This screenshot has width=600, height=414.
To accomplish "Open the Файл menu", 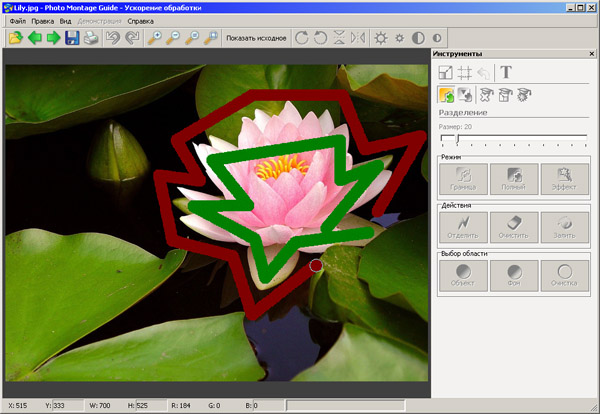I will point(17,20).
